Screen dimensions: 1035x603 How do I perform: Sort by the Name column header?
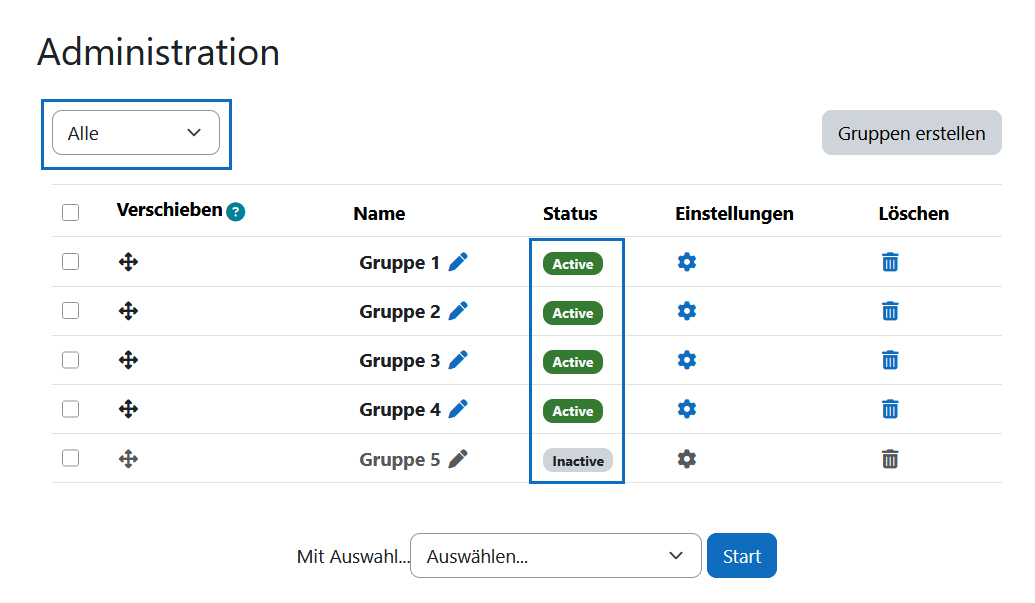click(x=379, y=213)
